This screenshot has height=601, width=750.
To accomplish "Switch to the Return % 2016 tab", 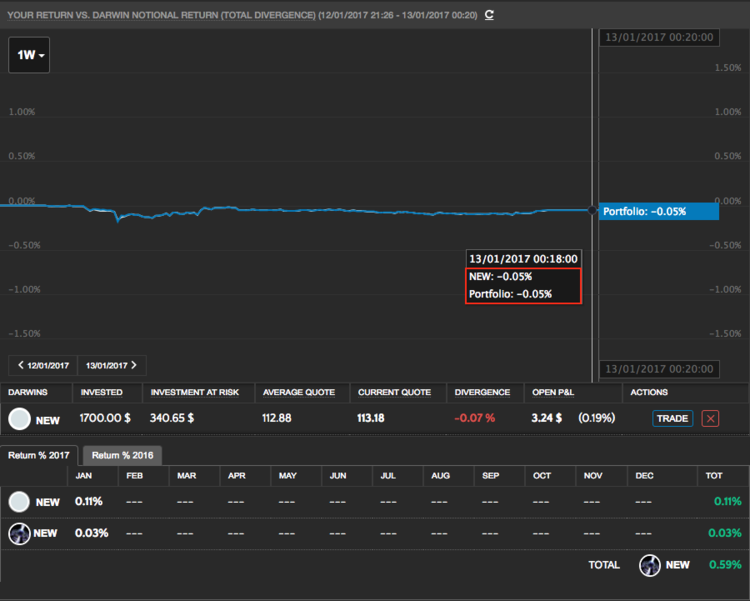I will coord(122,455).
